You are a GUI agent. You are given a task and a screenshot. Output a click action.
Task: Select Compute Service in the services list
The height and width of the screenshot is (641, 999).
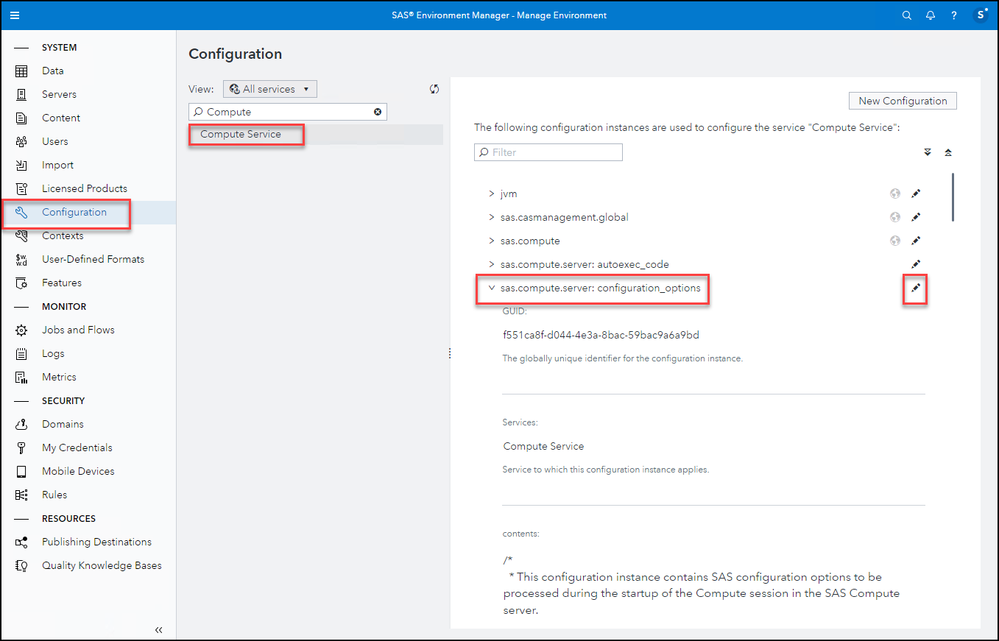pos(241,134)
